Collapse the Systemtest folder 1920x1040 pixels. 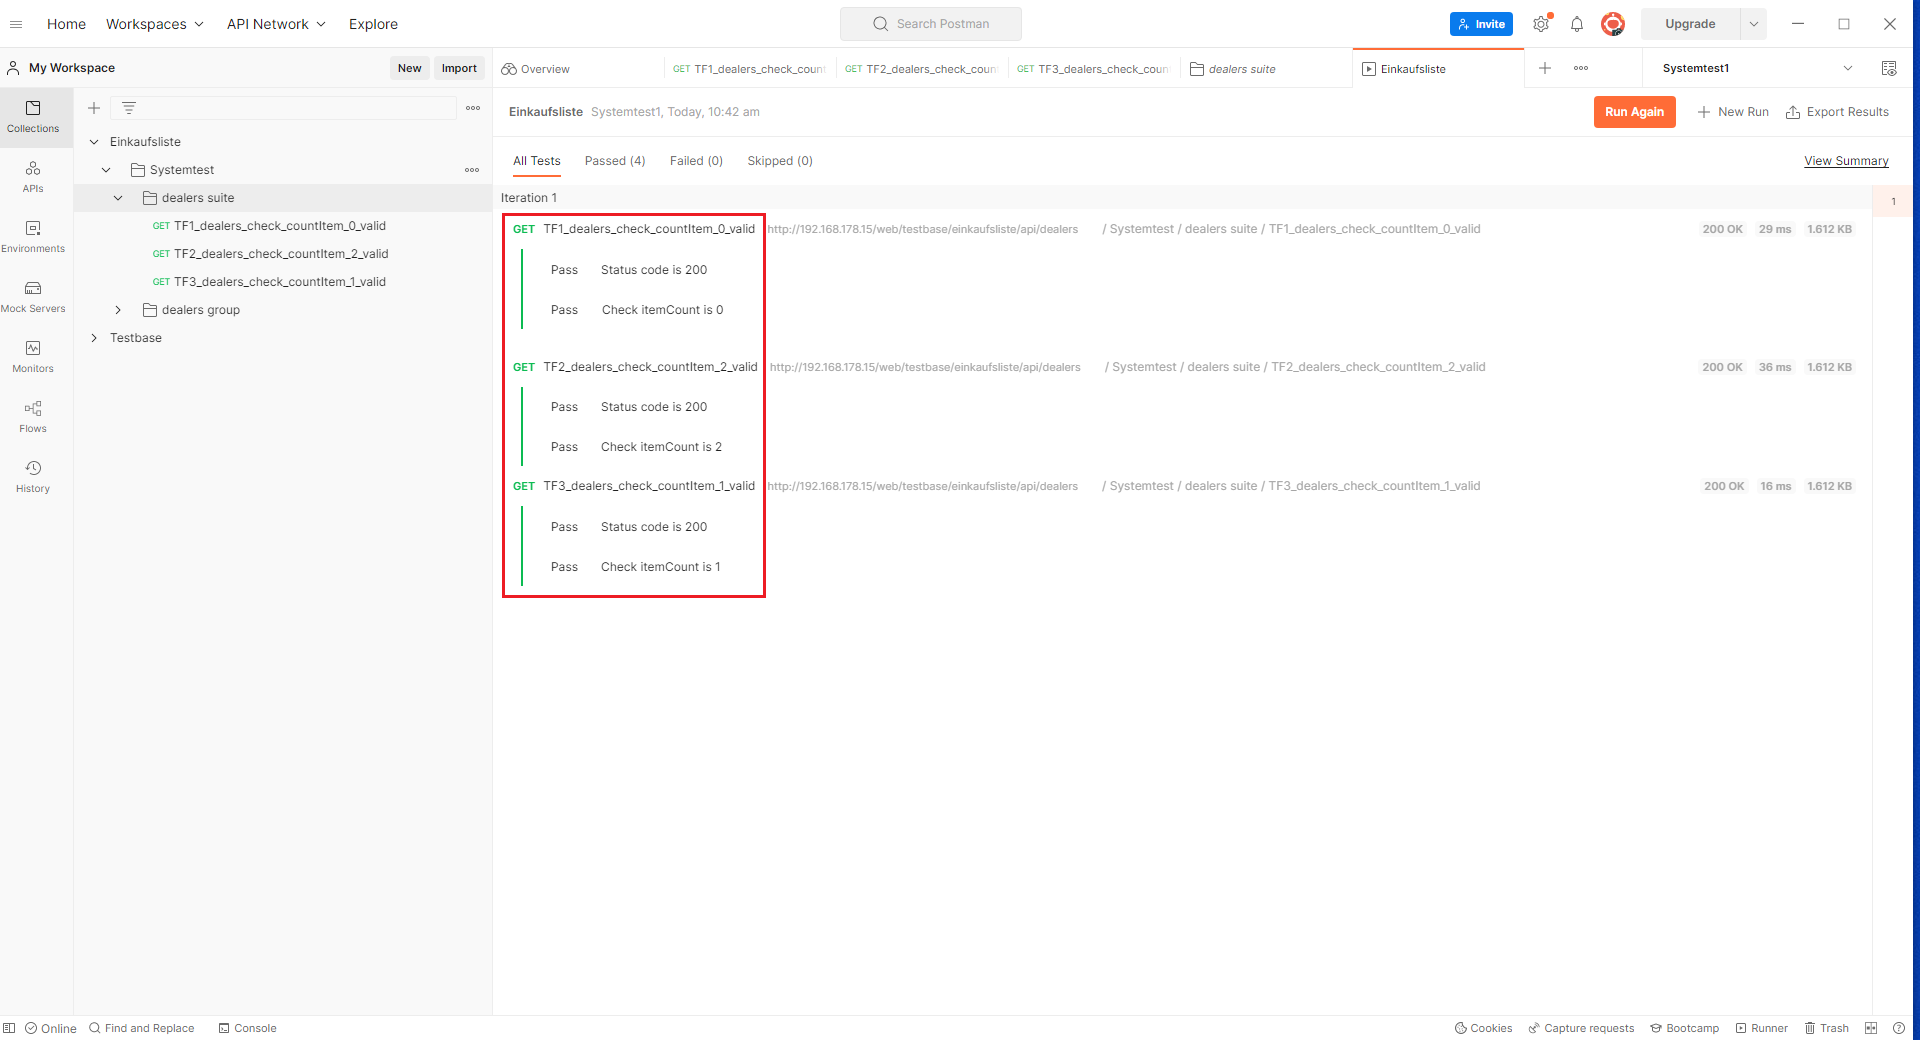click(x=106, y=170)
